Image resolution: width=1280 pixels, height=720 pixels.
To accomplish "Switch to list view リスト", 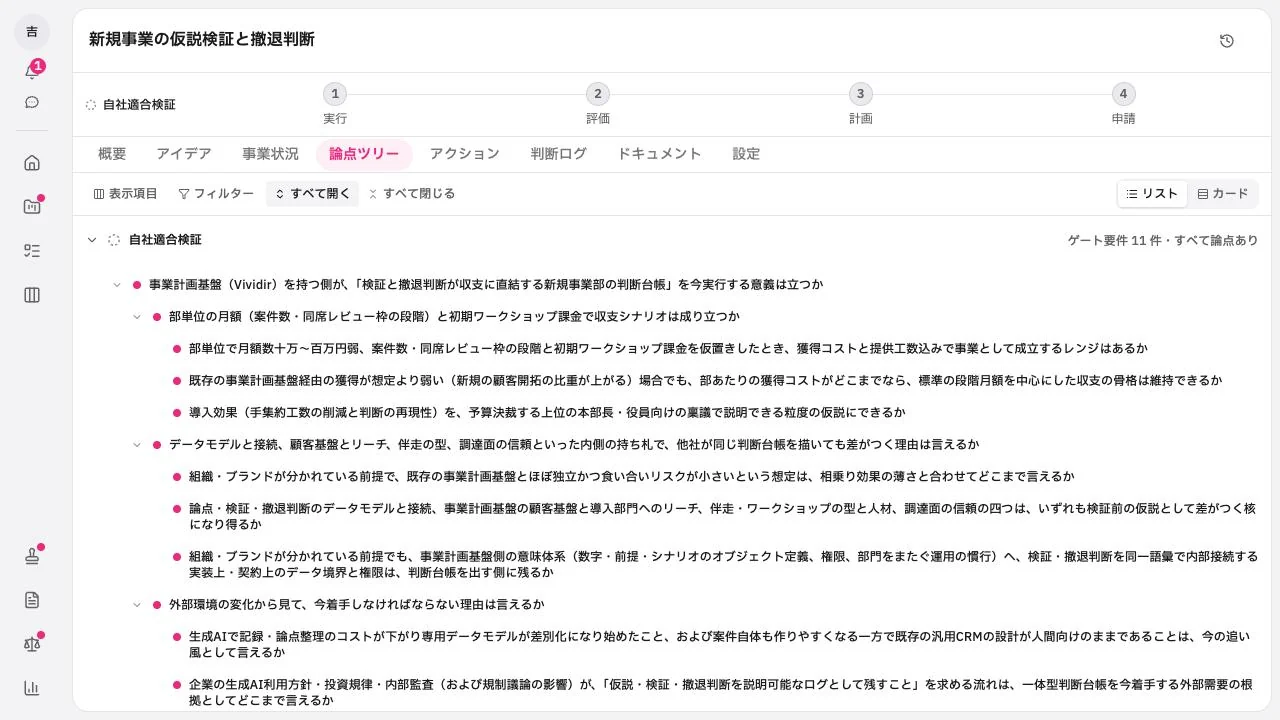I will click(1152, 194).
